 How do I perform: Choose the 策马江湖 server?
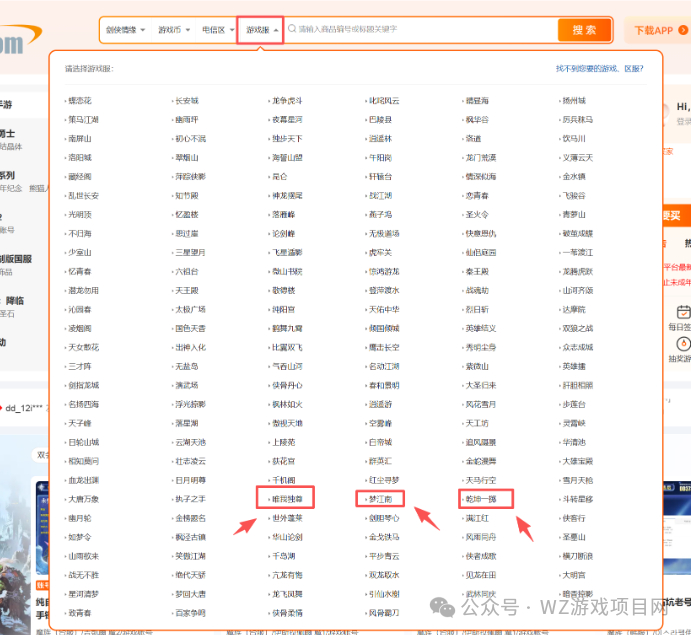[83, 120]
